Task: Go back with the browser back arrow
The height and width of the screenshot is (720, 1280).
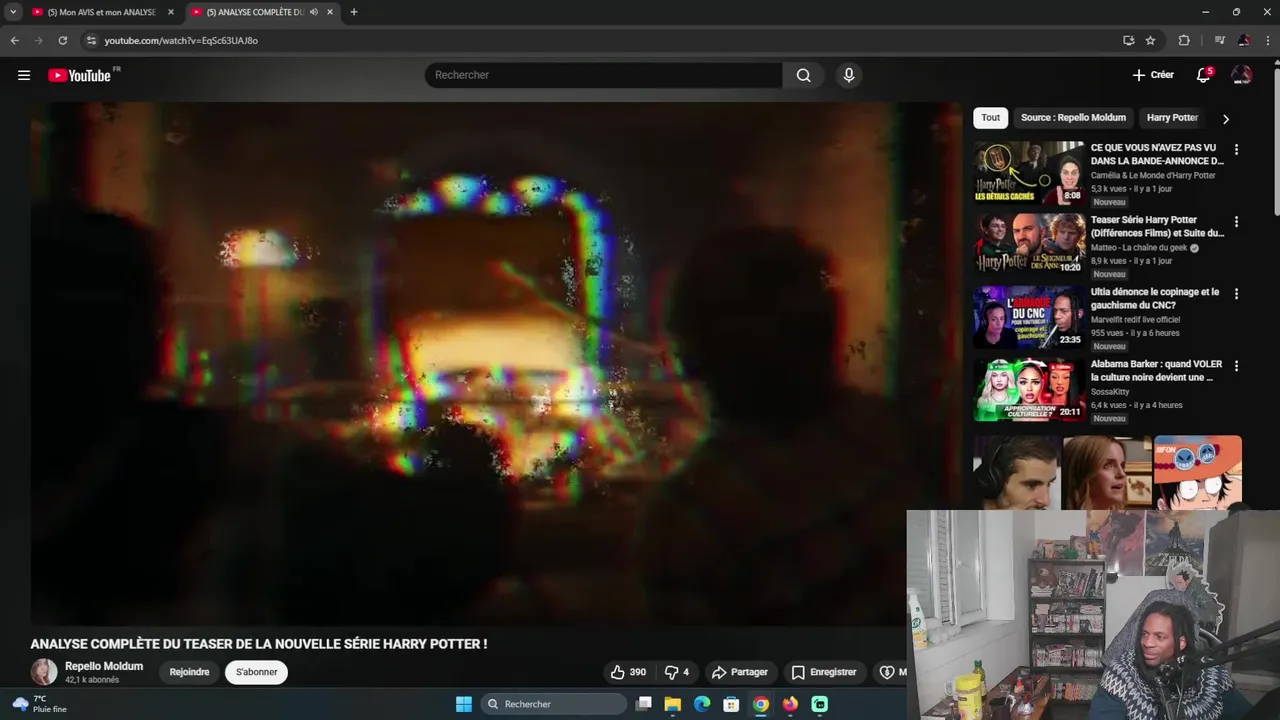Action: point(14,40)
